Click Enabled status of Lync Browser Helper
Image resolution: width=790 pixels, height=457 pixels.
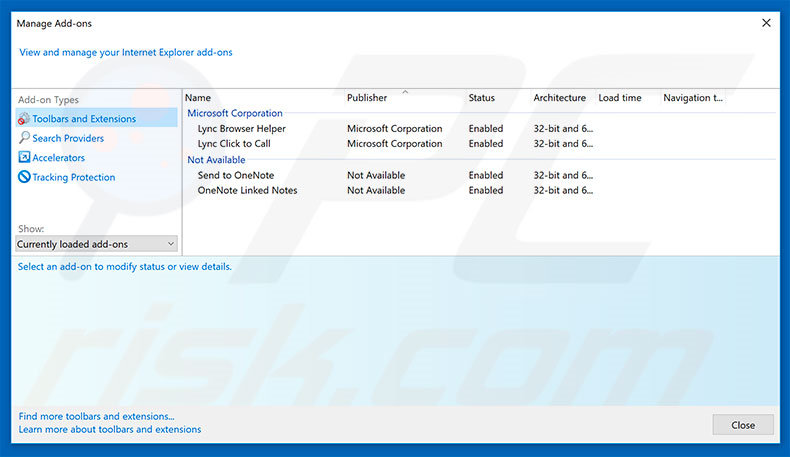coord(486,128)
